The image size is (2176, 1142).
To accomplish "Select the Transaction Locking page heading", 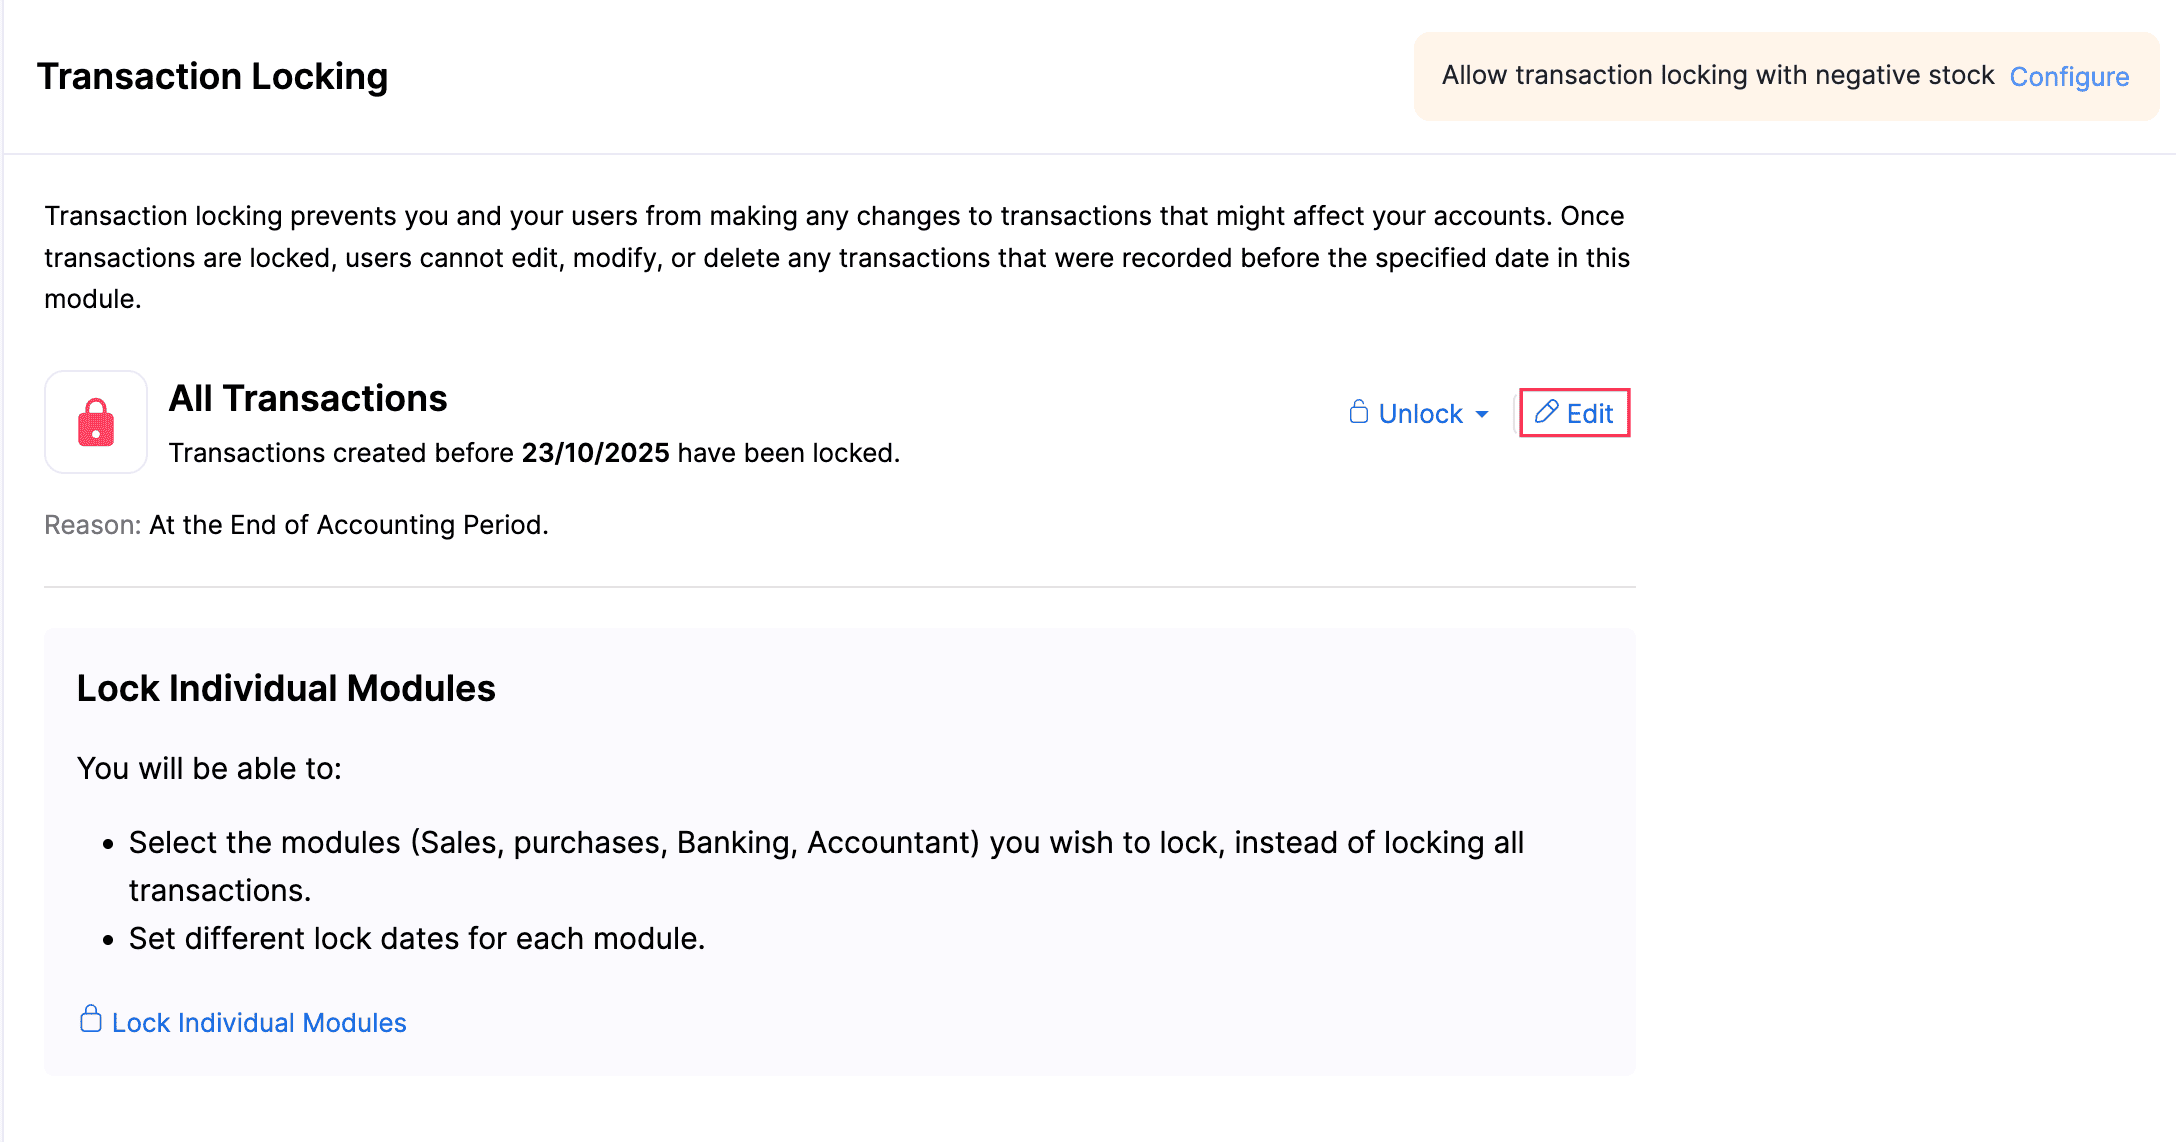I will (212, 75).
